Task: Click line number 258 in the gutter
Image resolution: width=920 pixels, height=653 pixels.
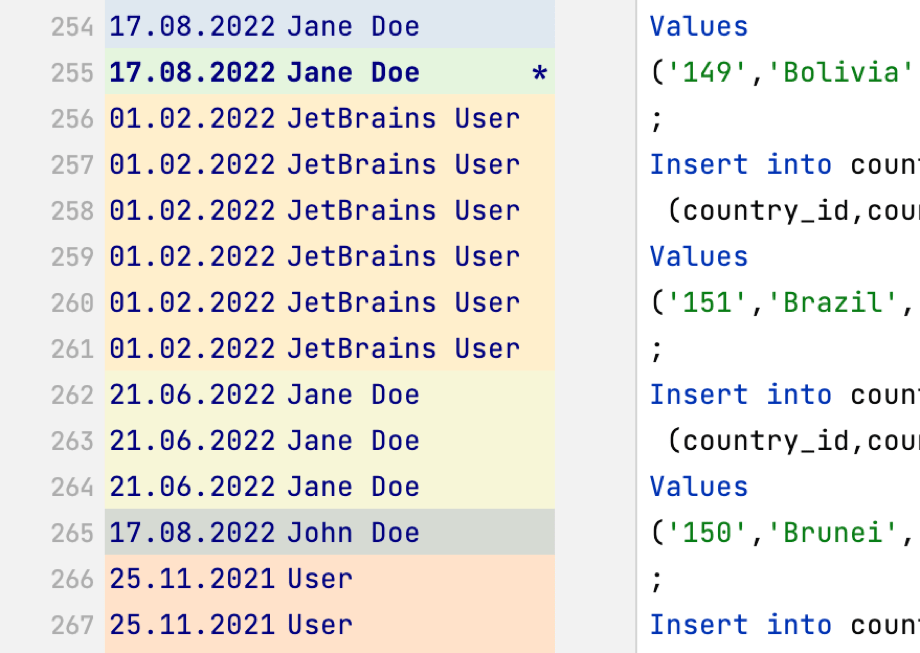Action: [72, 211]
